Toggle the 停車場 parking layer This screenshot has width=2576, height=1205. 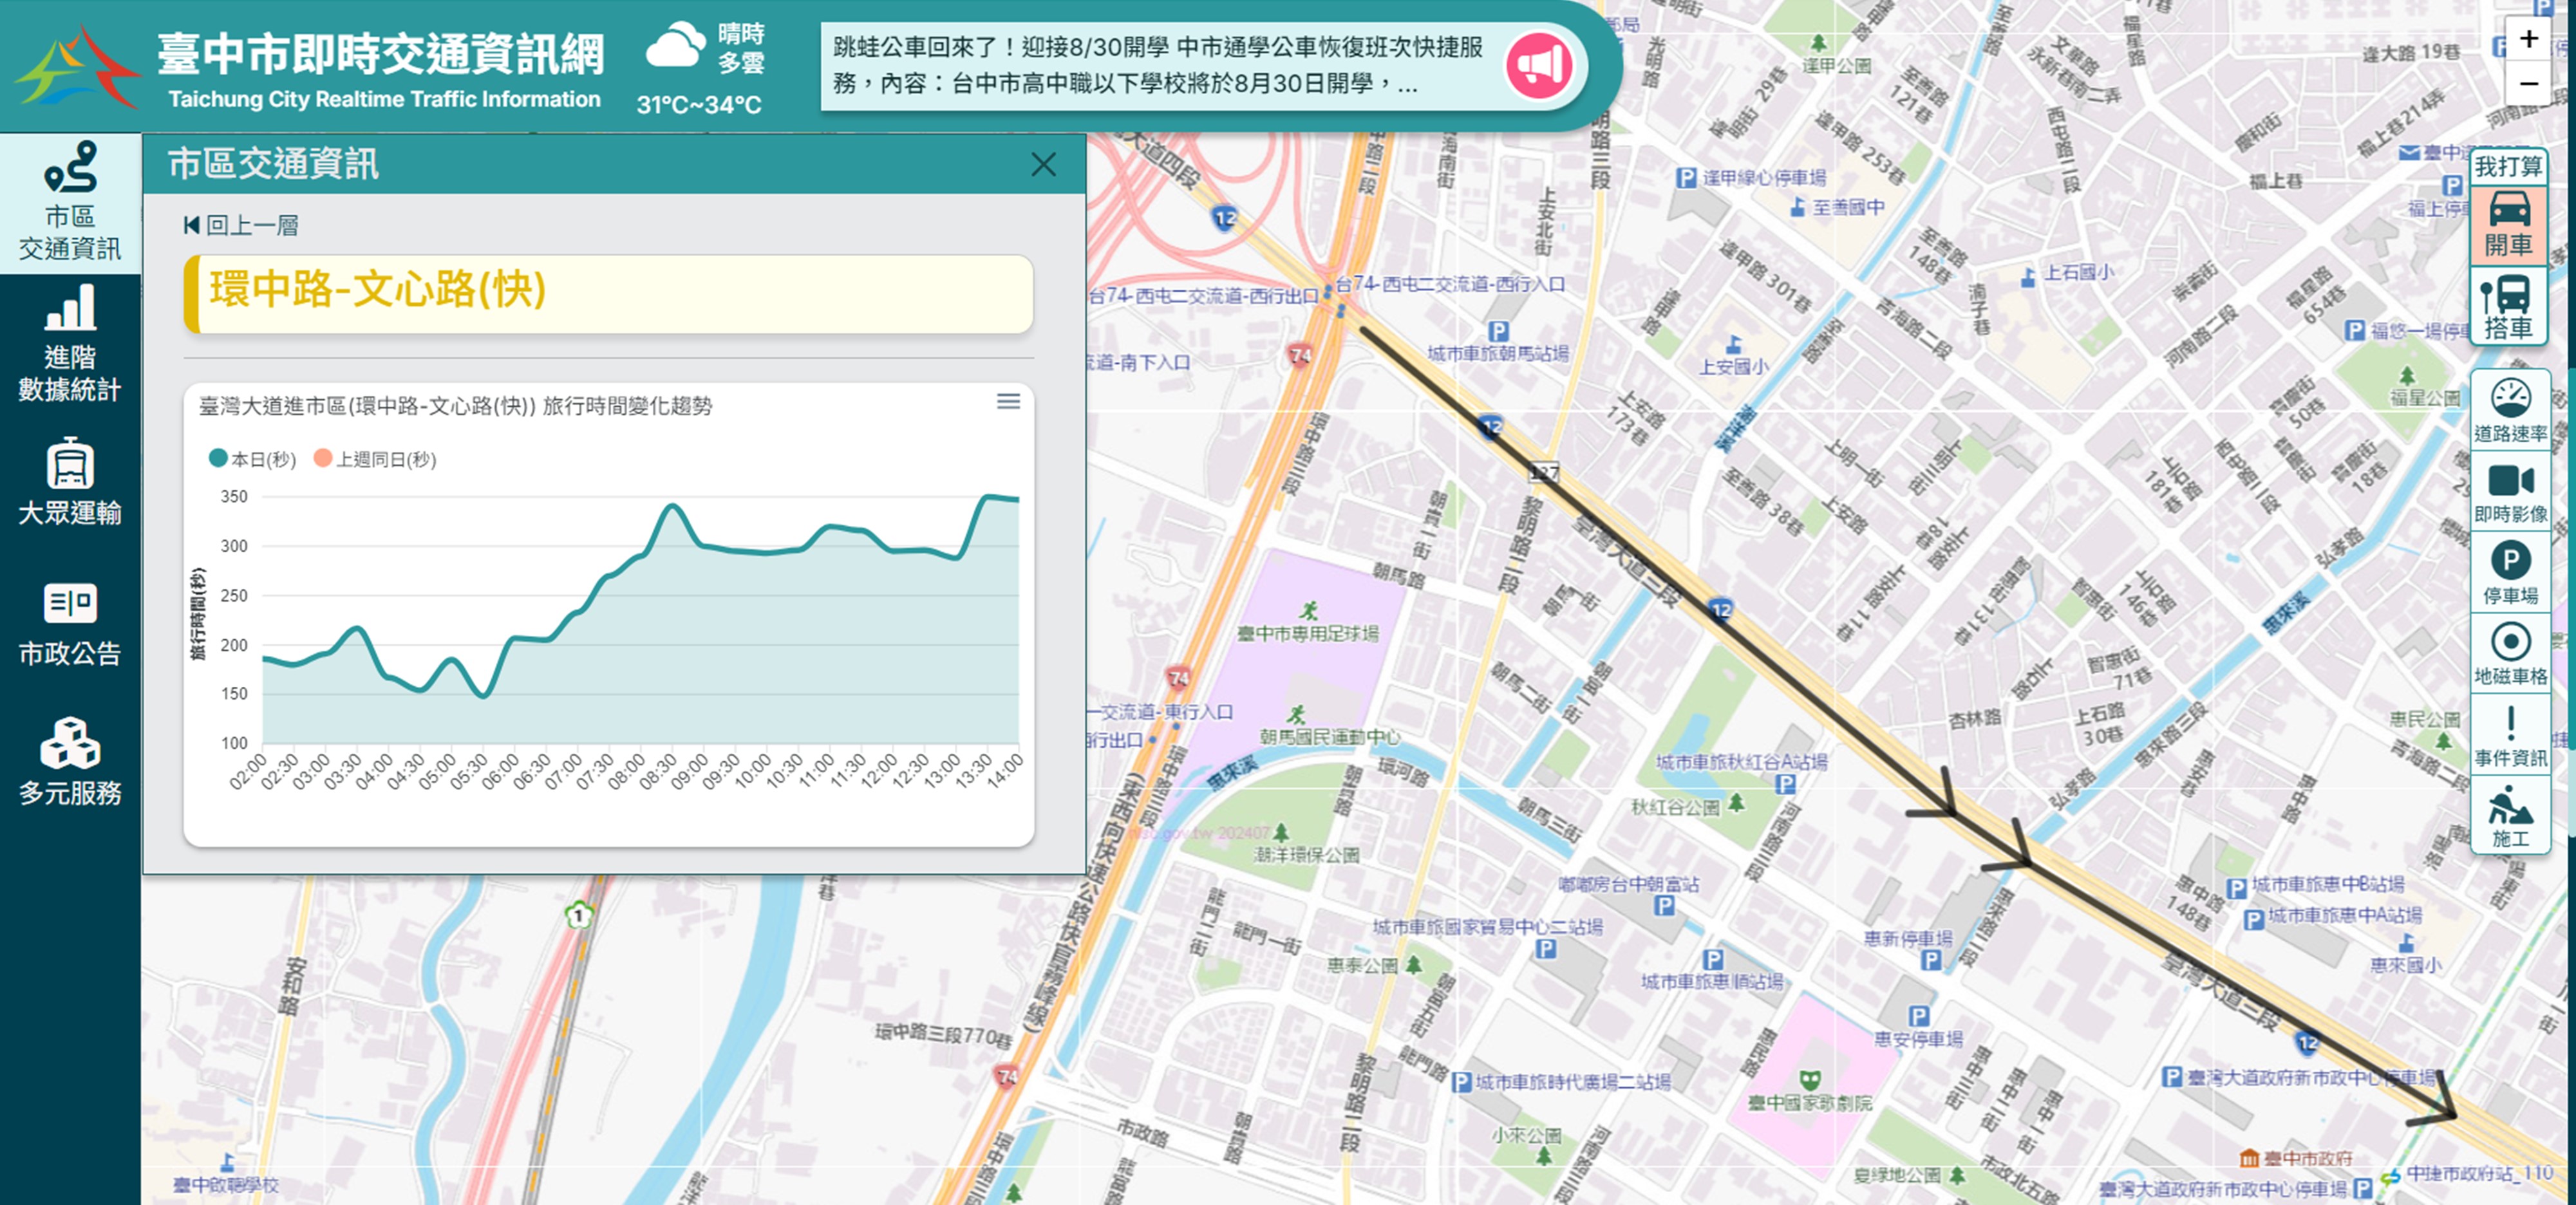pyautogui.click(x=2510, y=573)
